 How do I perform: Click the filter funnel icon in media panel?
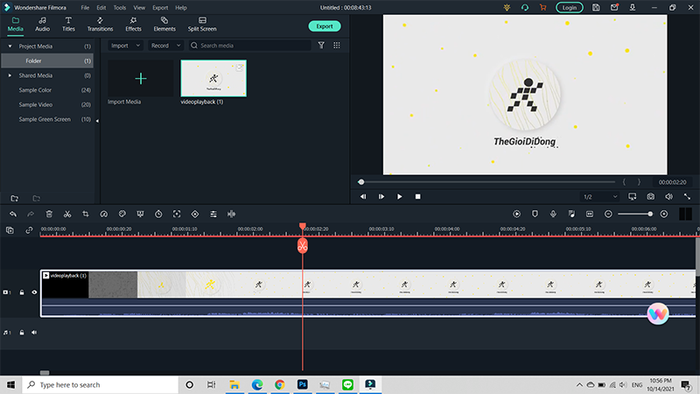[x=321, y=45]
